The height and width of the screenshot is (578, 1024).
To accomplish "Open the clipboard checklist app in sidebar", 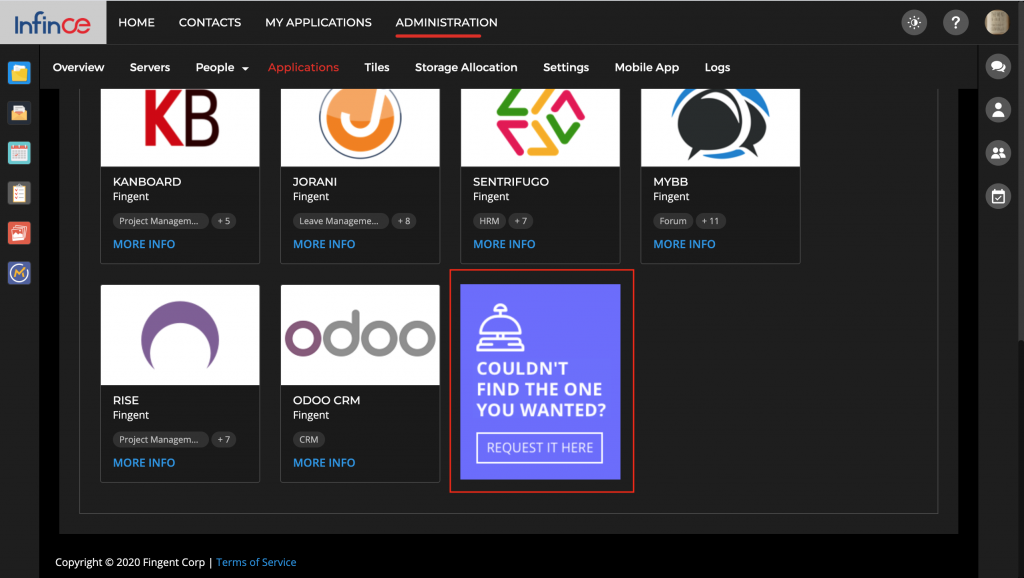I will point(19,193).
